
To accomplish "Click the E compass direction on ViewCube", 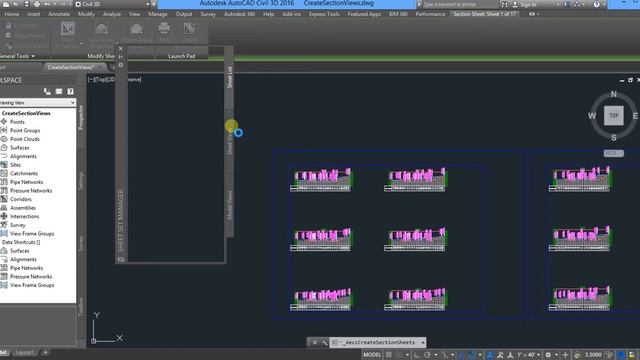I will 635,116.
